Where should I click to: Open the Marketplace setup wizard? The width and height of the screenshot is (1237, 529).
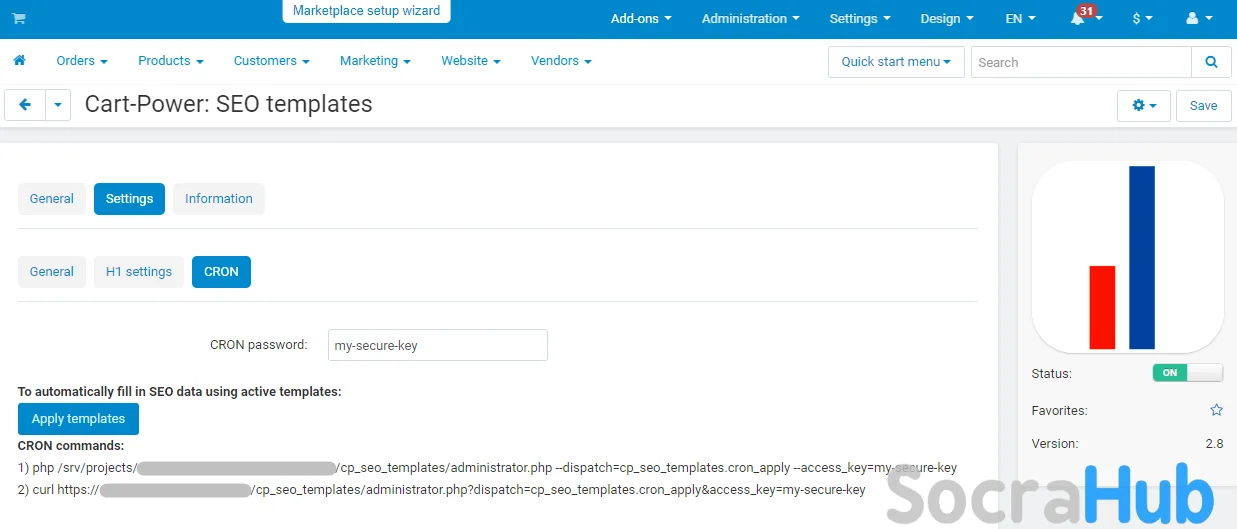pos(366,11)
